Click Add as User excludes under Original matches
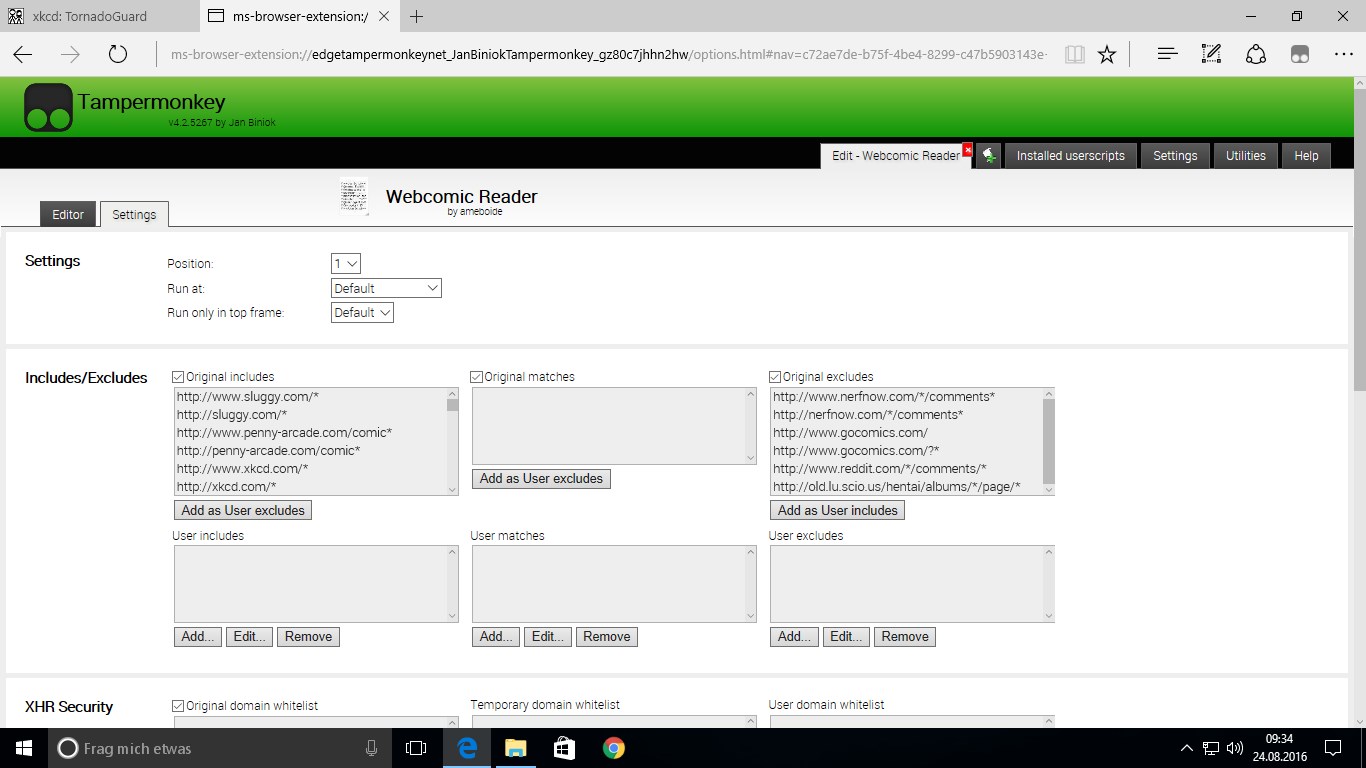 541,478
